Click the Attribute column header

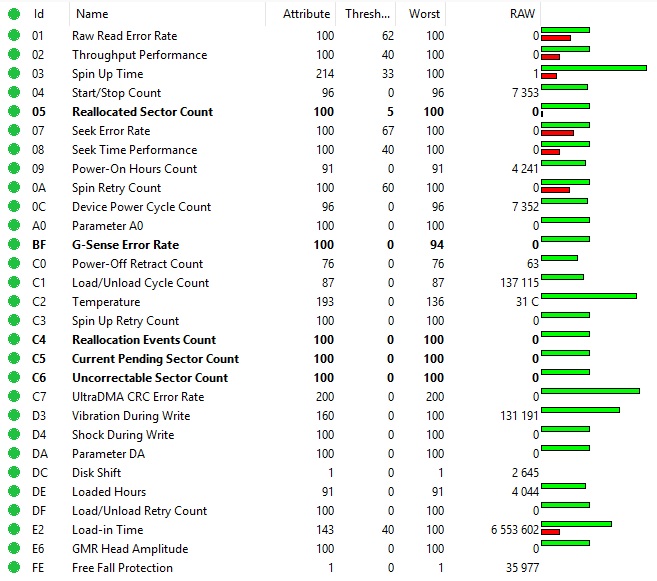pyautogui.click(x=306, y=14)
